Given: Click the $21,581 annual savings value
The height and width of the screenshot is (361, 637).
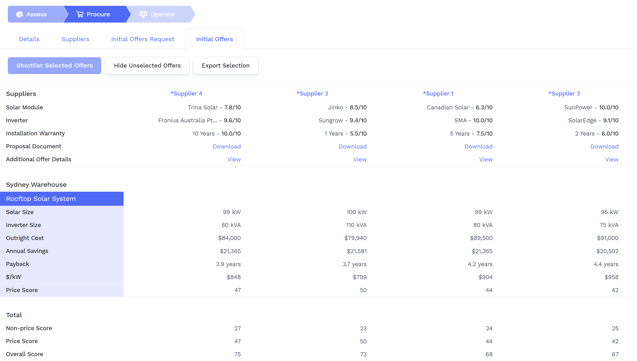Looking at the screenshot, I should pos(356,251).
